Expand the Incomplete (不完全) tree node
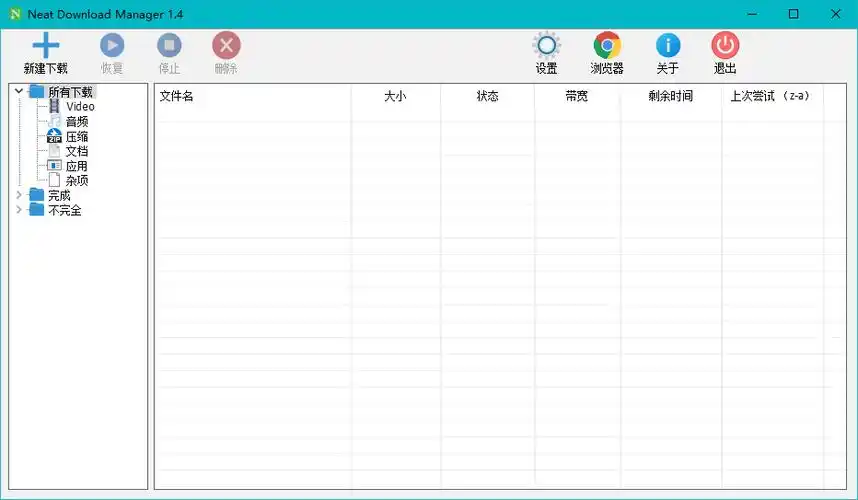The height and width of the screenshot is (500, 858). [x=19, y=210]
